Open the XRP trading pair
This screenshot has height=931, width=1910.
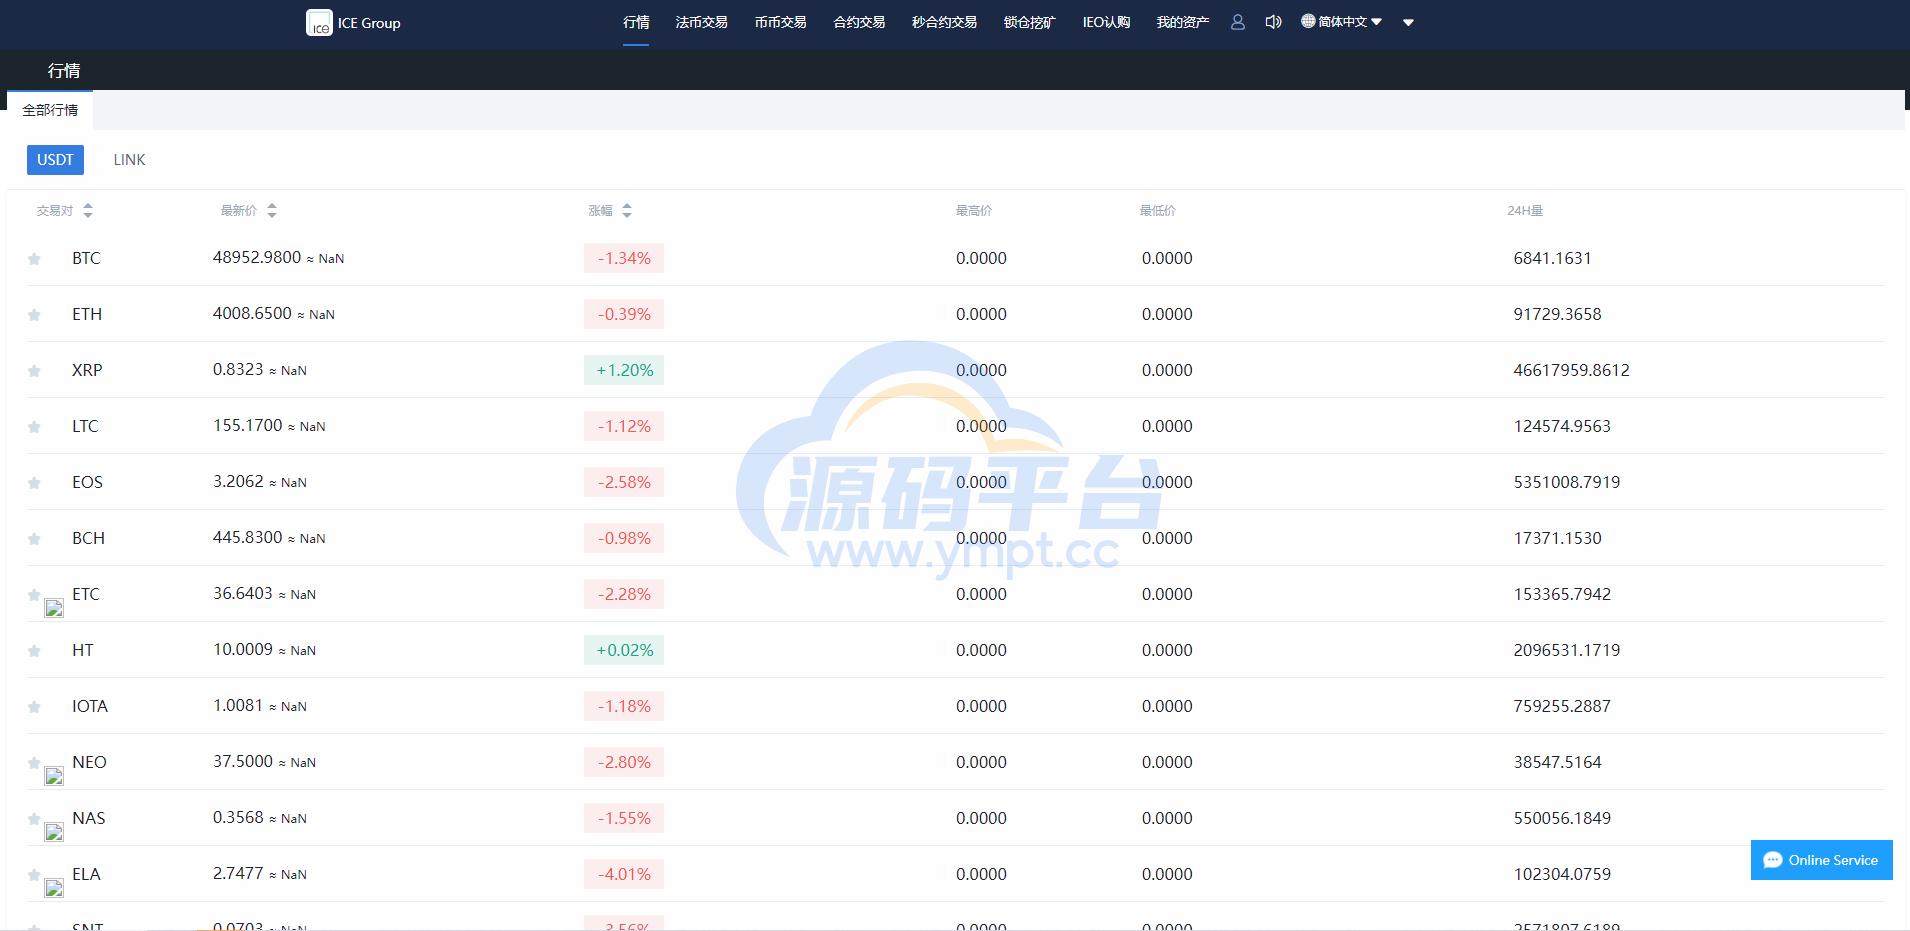[955, 370]
